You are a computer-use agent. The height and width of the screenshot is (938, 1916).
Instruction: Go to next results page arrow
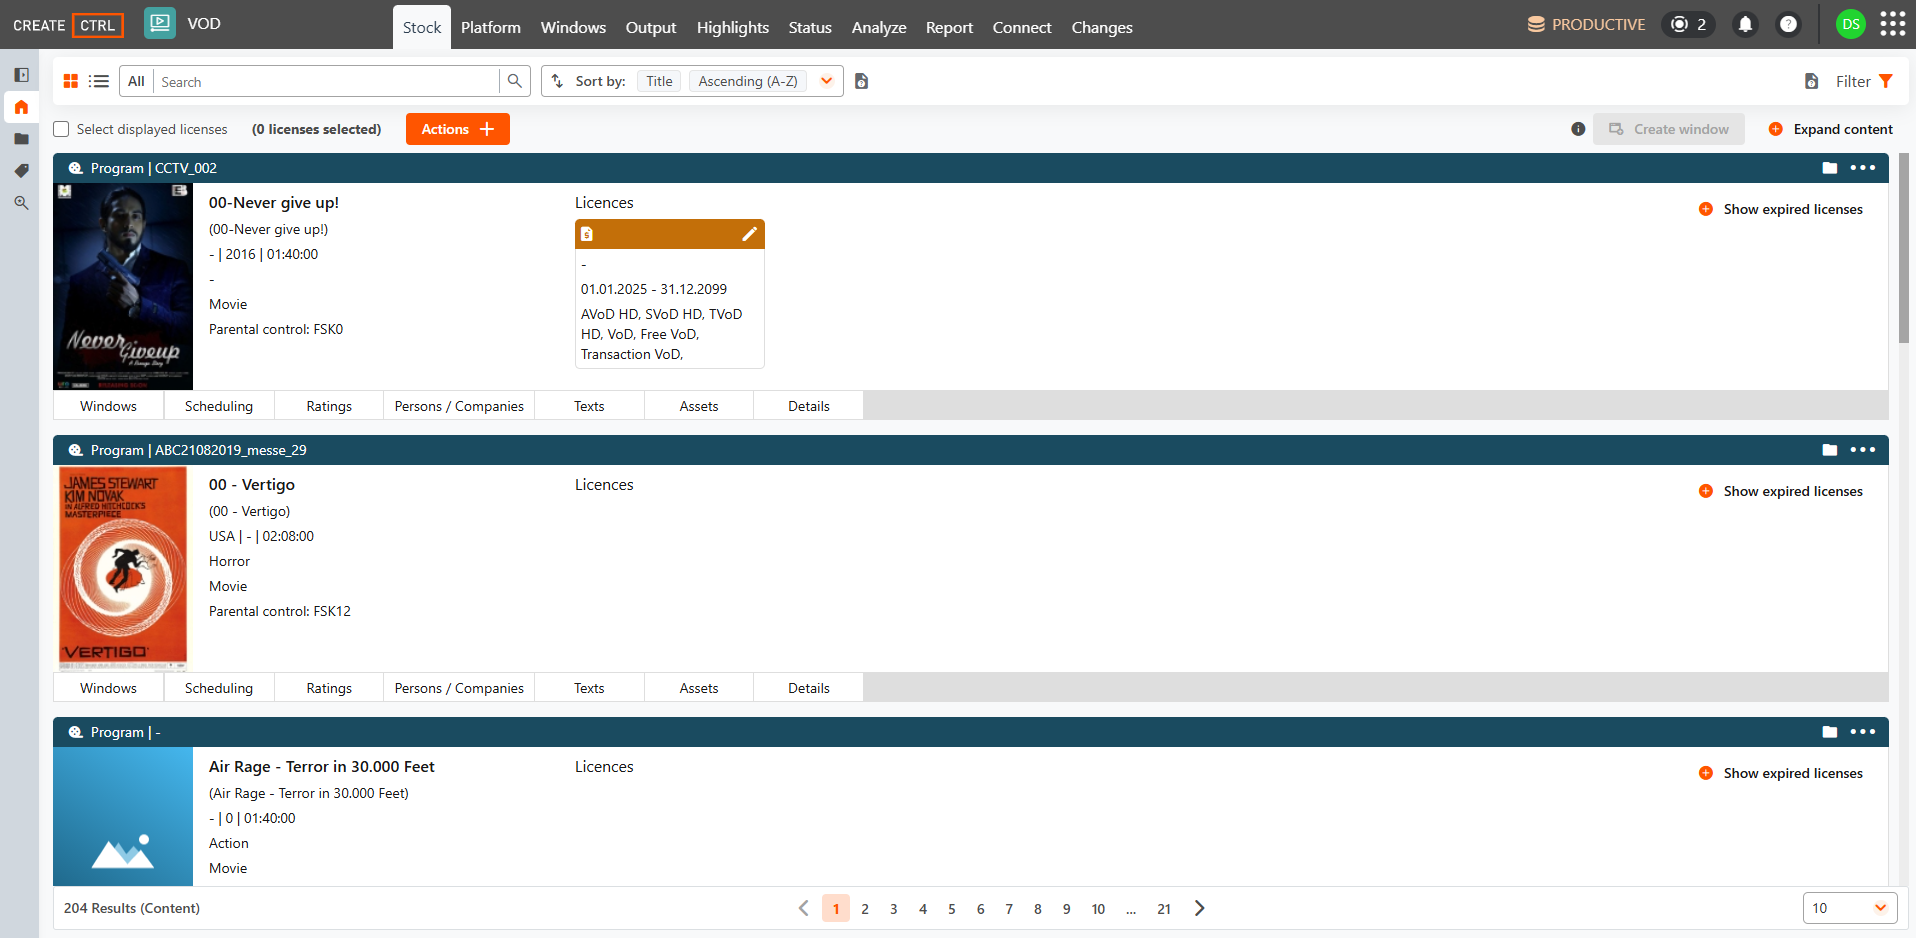(1200, 908)
